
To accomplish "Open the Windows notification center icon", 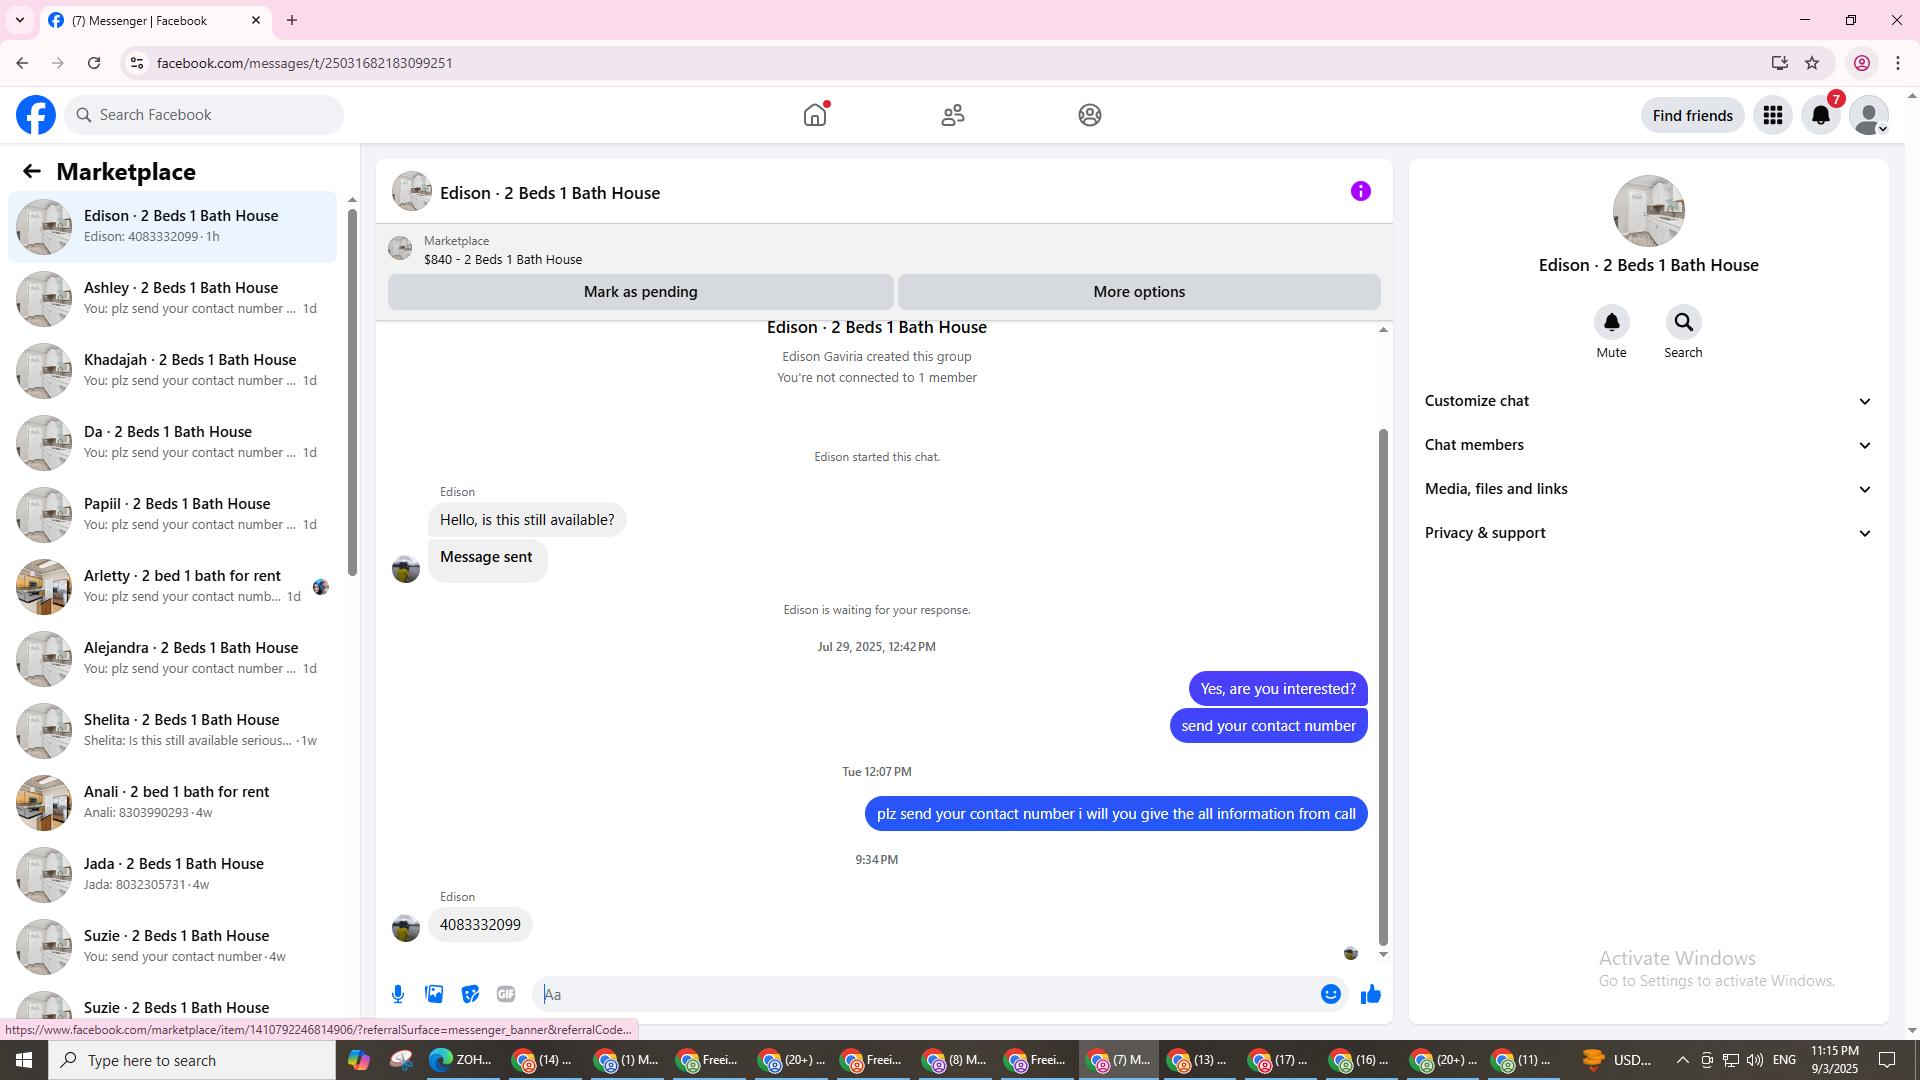I will (1888, 1060).
